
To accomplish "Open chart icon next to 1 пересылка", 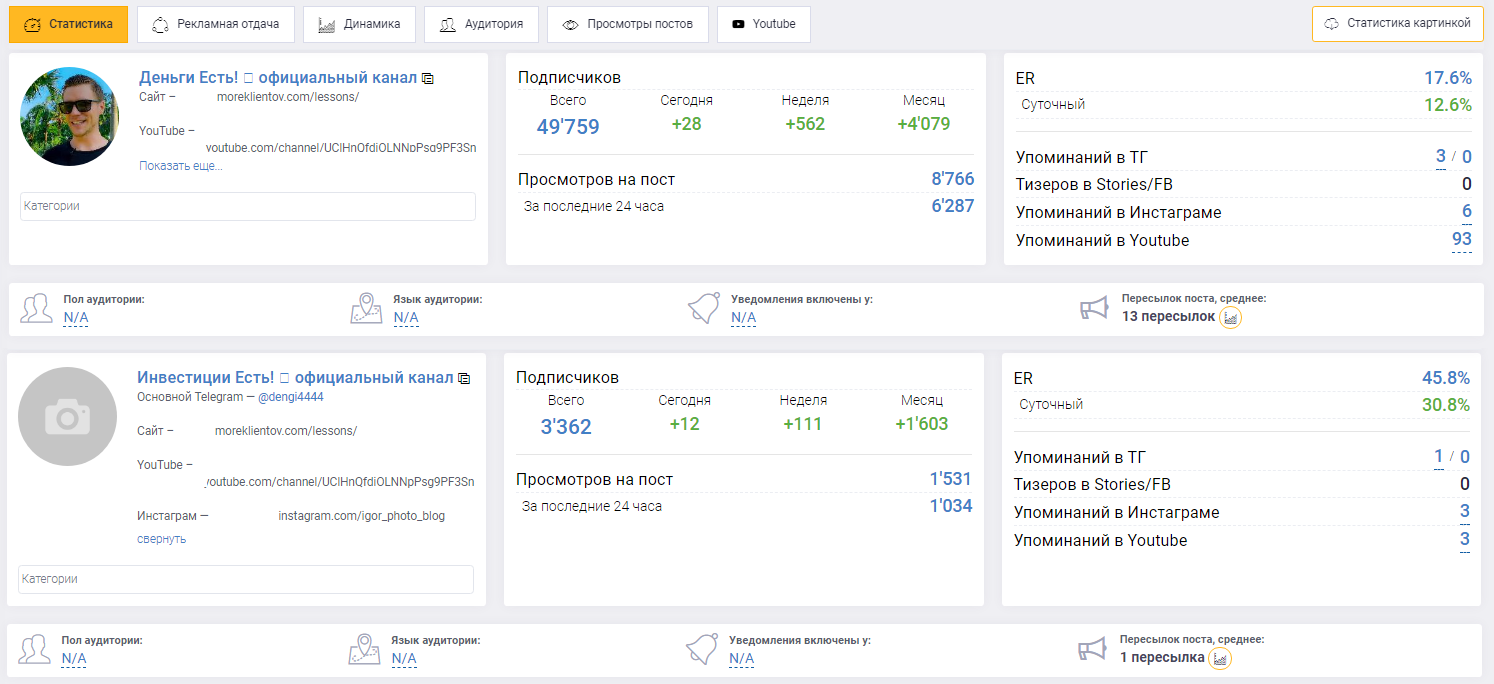I will click(x=1220, y=658).
